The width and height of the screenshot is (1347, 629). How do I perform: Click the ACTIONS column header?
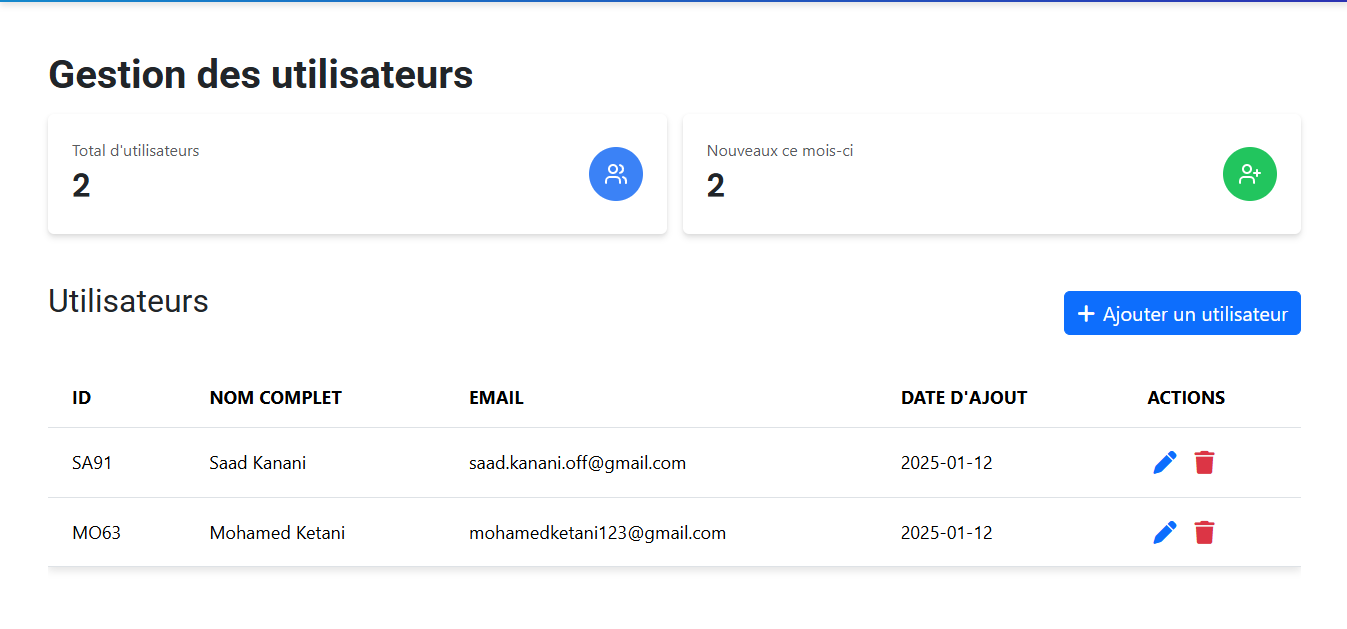pyautogui.click(x=1186, y=397)
